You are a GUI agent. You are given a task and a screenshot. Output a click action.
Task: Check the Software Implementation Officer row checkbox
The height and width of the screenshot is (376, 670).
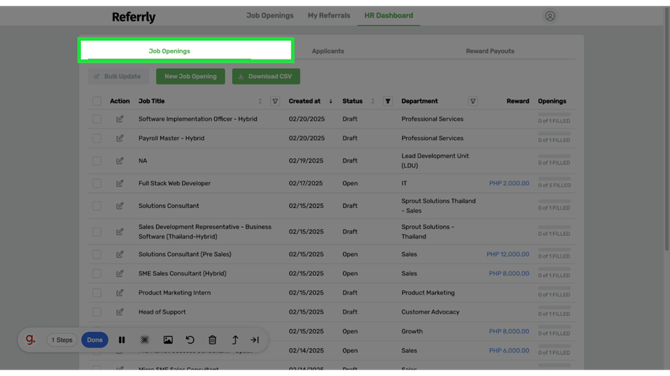(x=97, y=119)
